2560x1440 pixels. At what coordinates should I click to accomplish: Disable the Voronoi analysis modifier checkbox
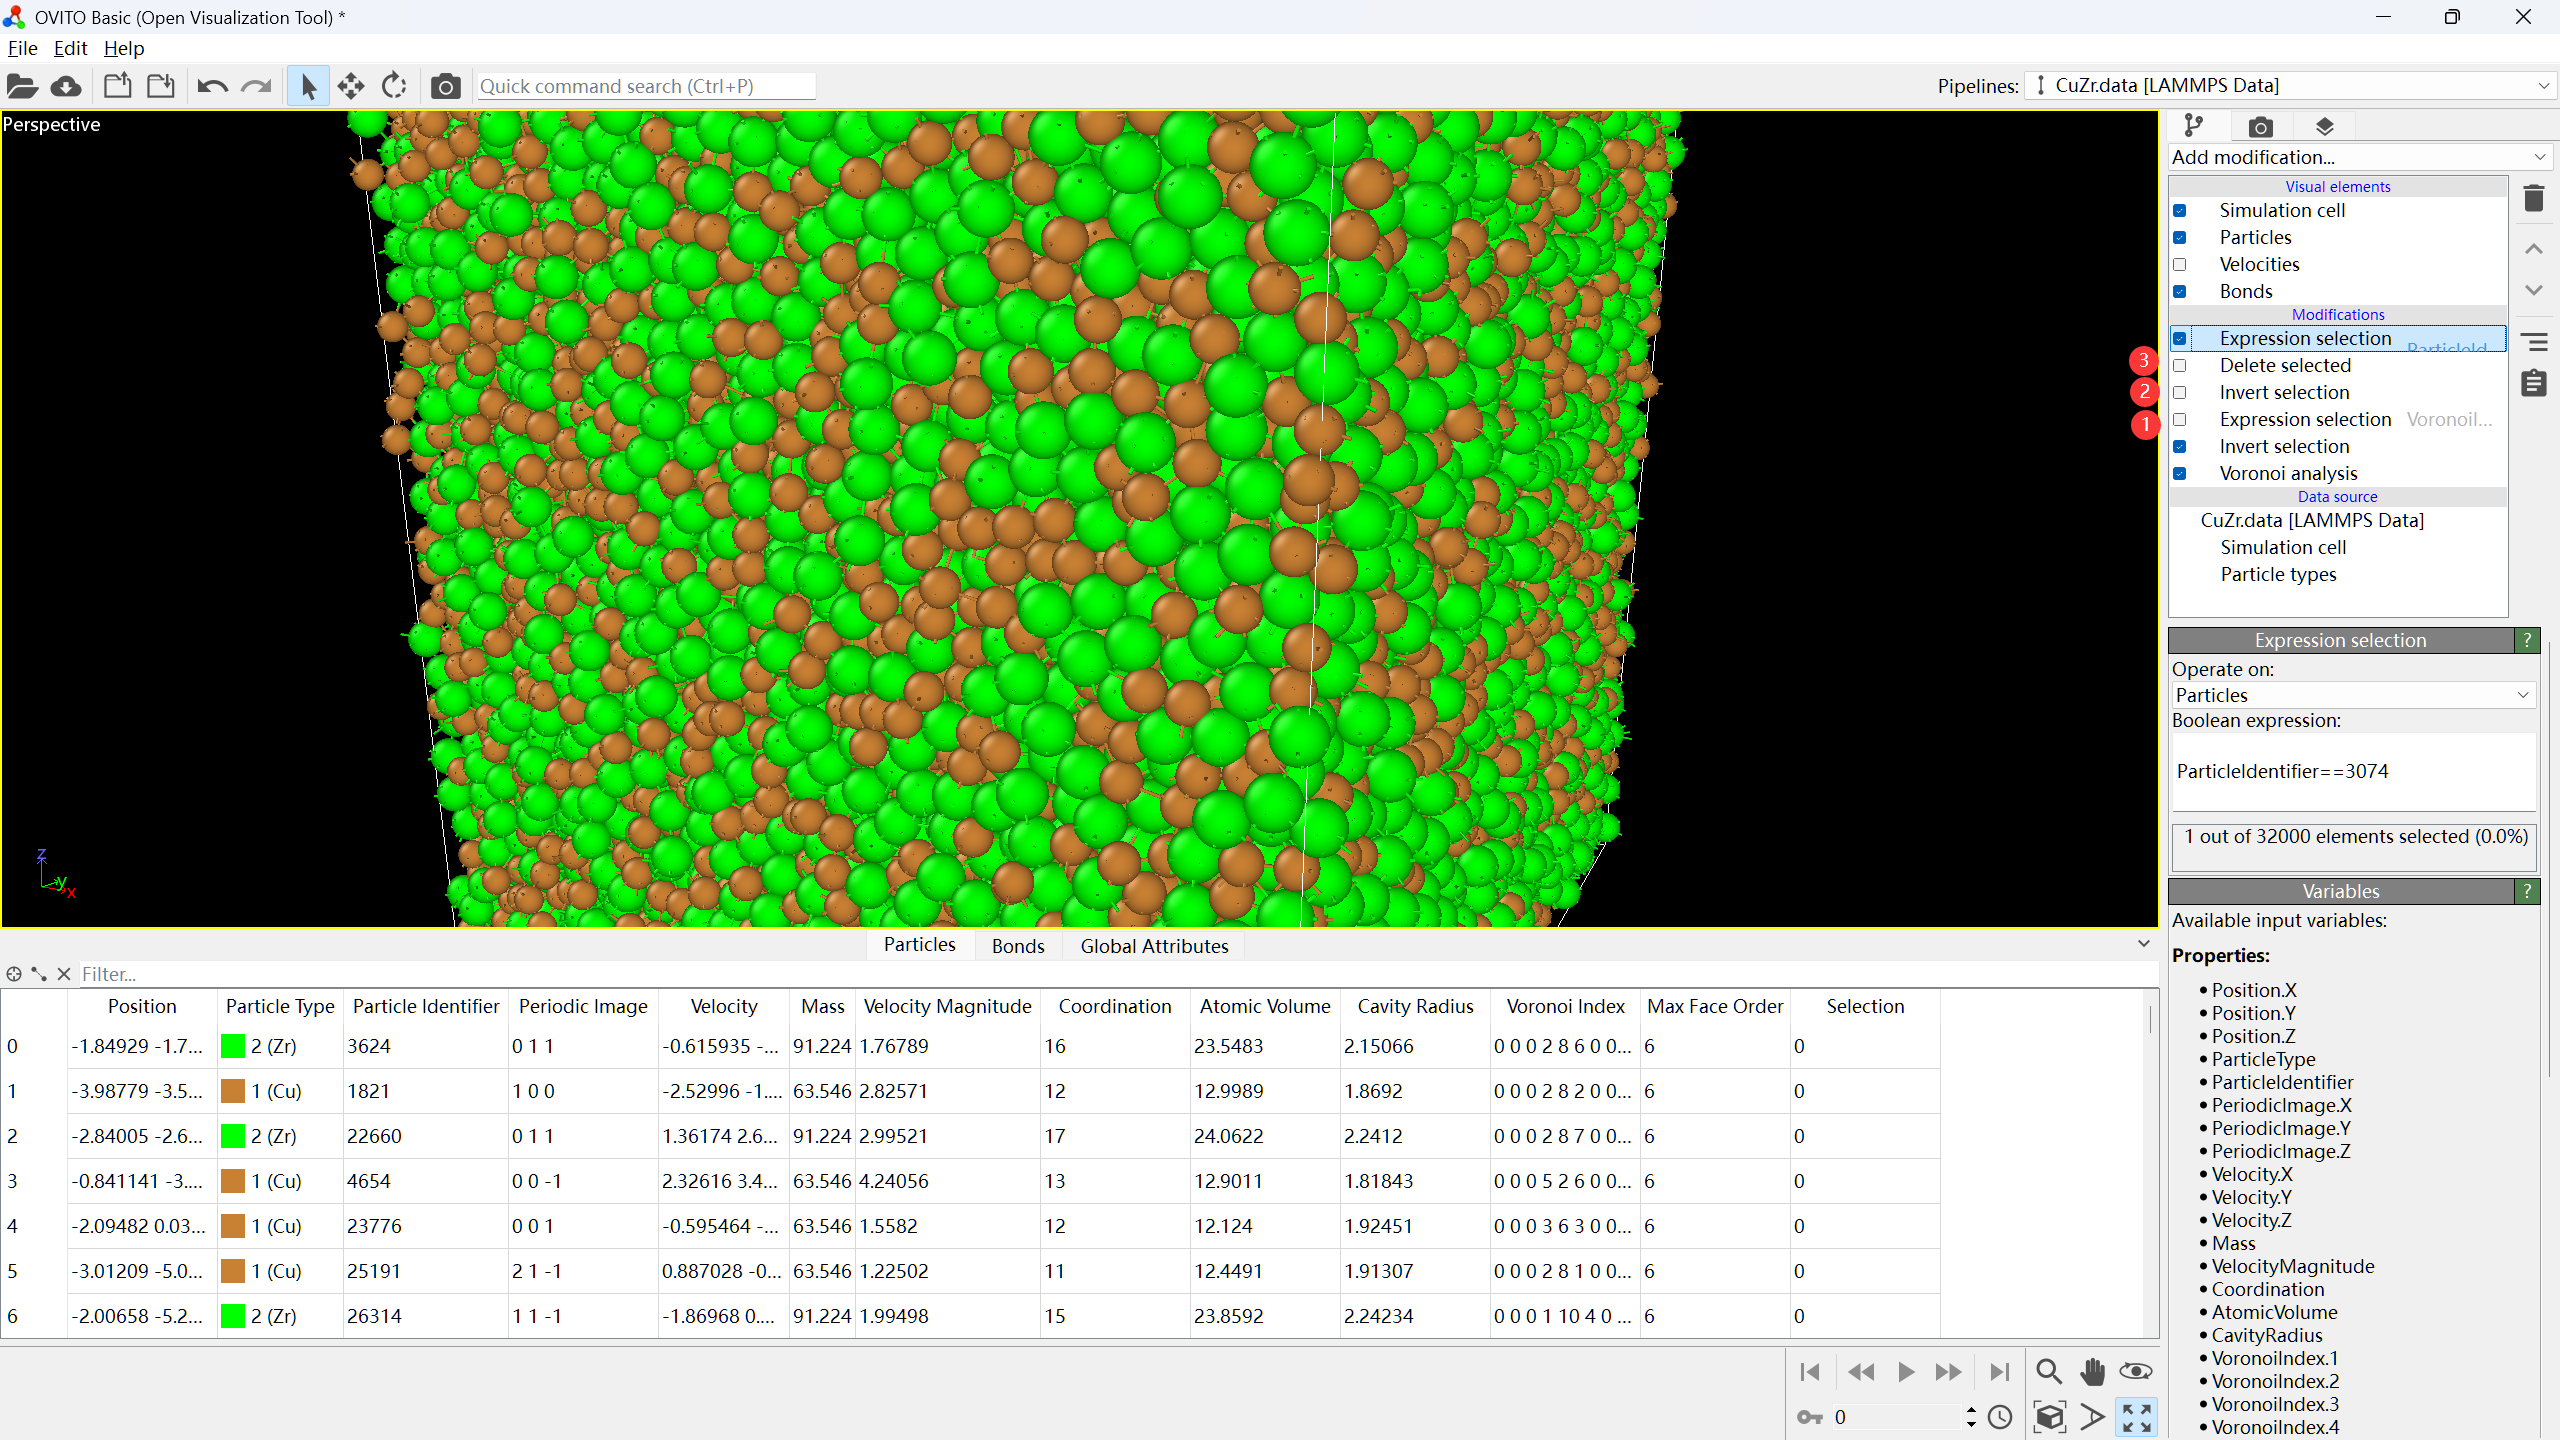2180,474
